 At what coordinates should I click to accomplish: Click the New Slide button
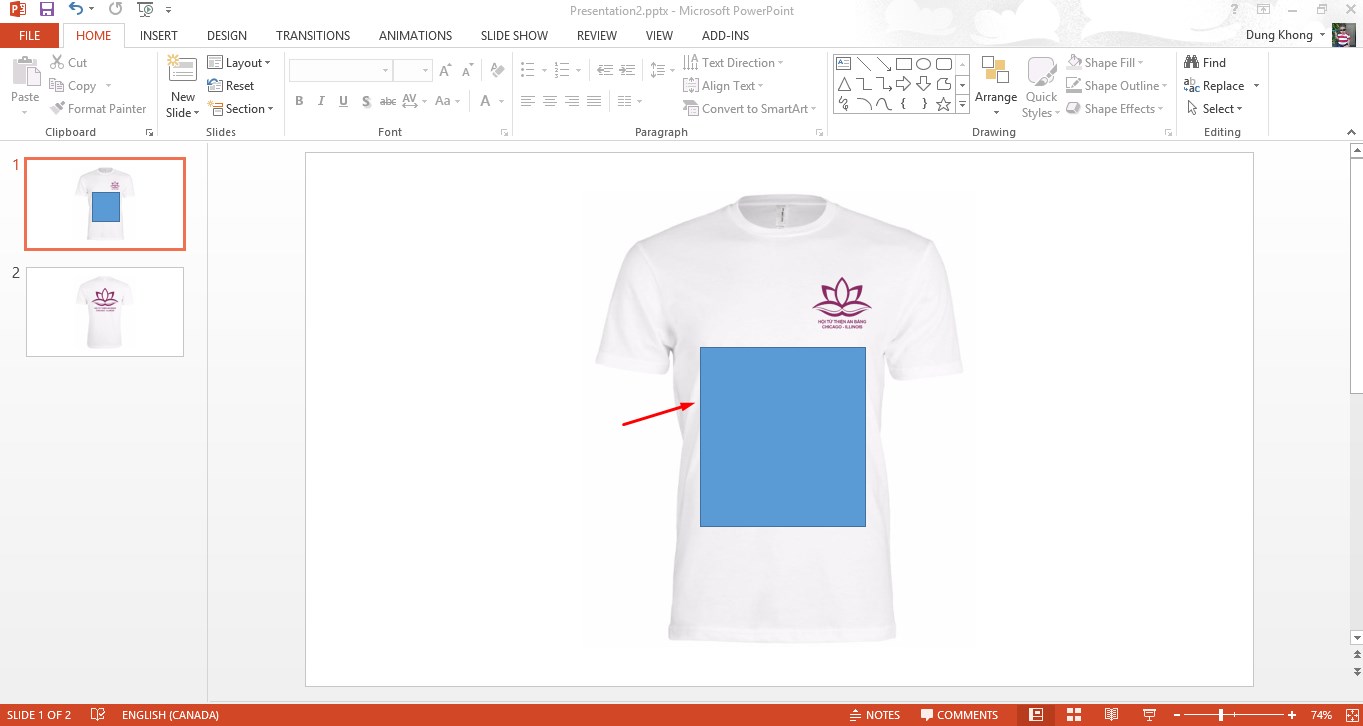click(x=182, y=86)
